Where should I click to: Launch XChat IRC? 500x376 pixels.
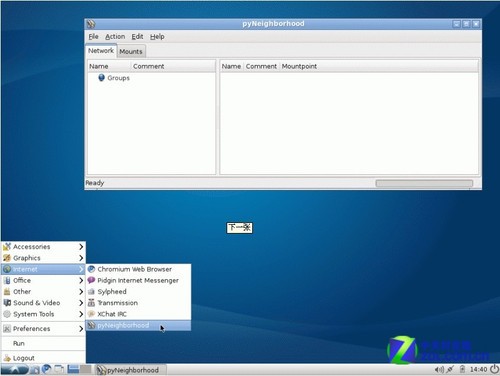[x=138, y=314]
